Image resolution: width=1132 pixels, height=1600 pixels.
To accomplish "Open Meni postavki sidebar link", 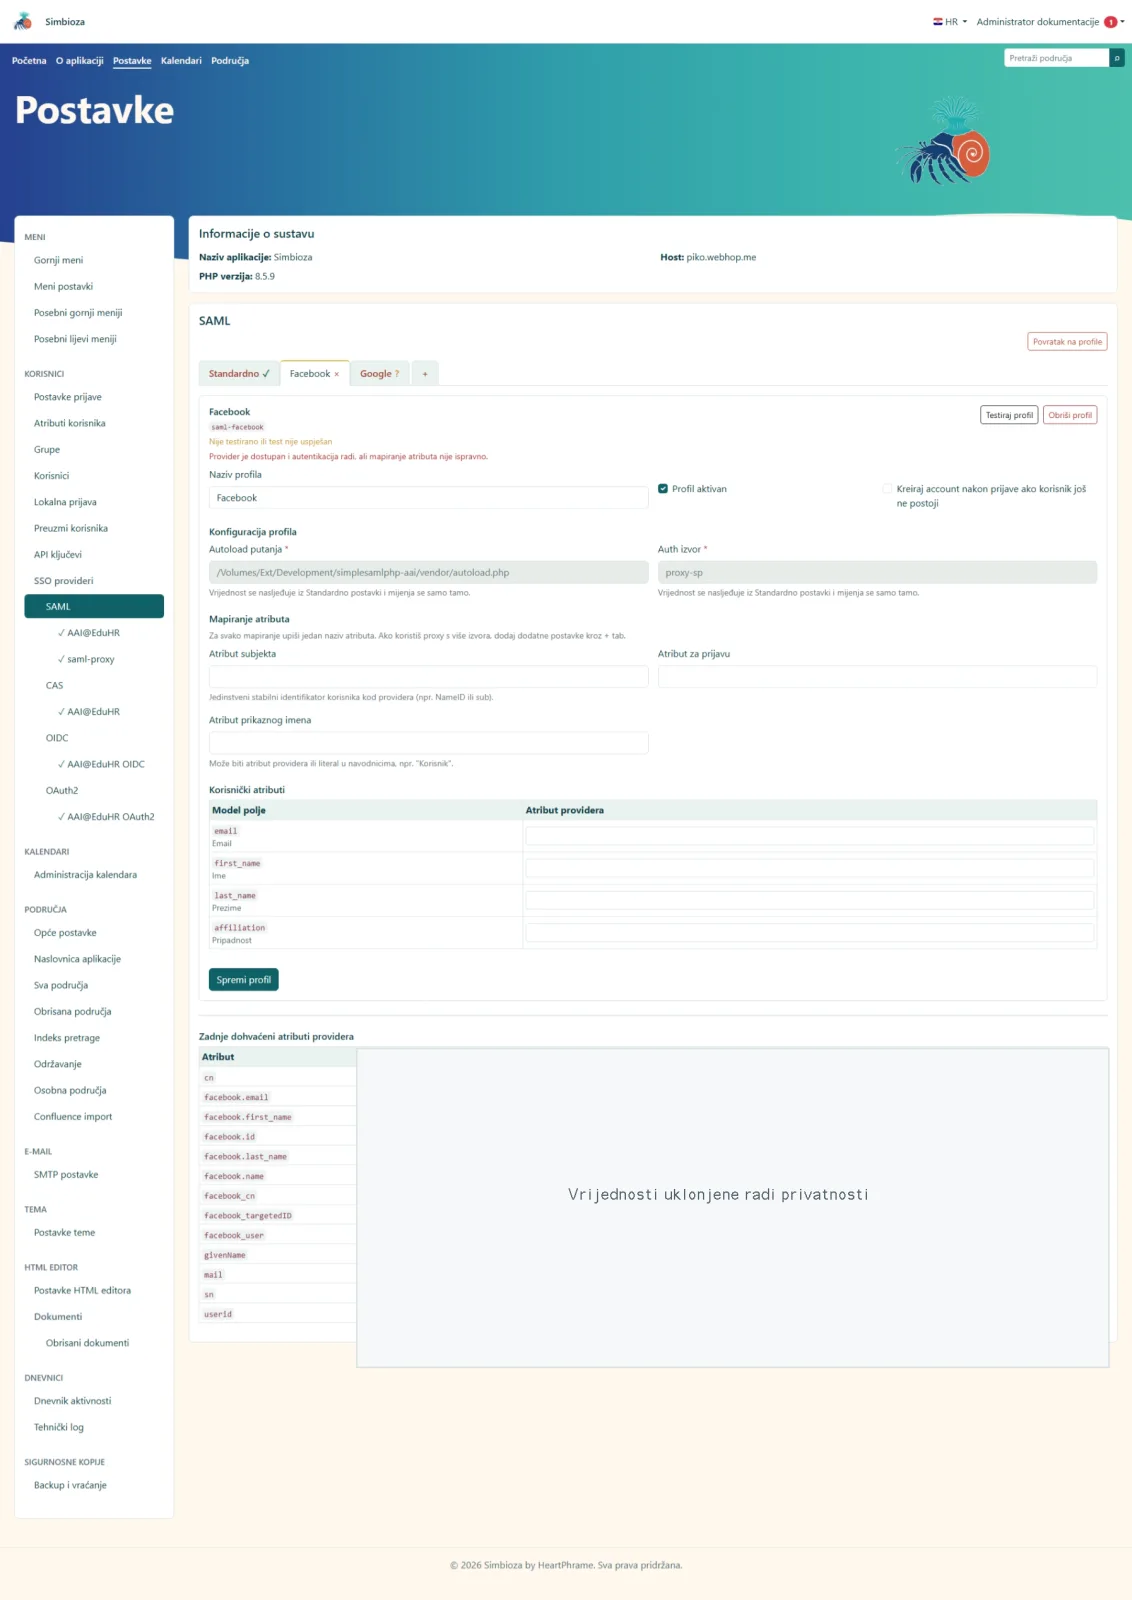I will coord(63,287).
